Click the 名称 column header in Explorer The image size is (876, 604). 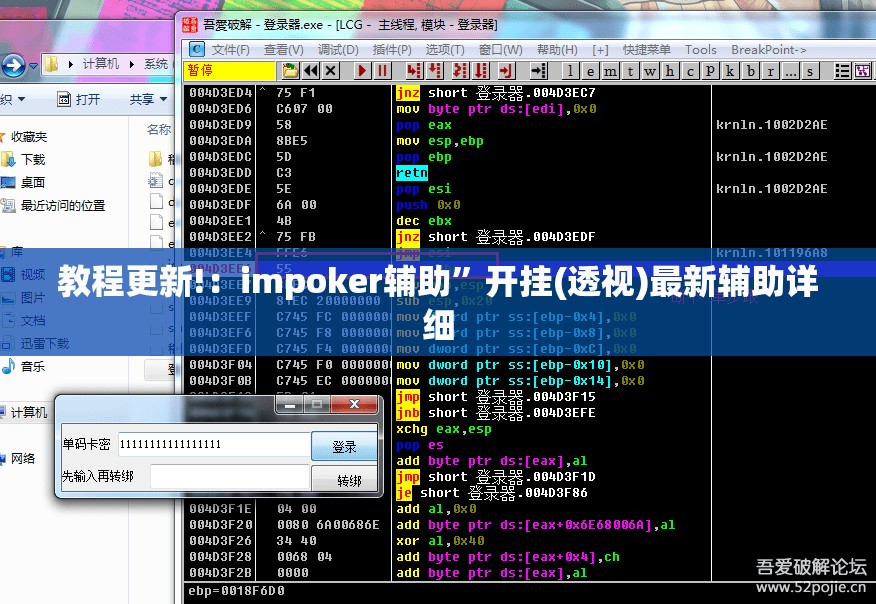[x=159, y=130]
